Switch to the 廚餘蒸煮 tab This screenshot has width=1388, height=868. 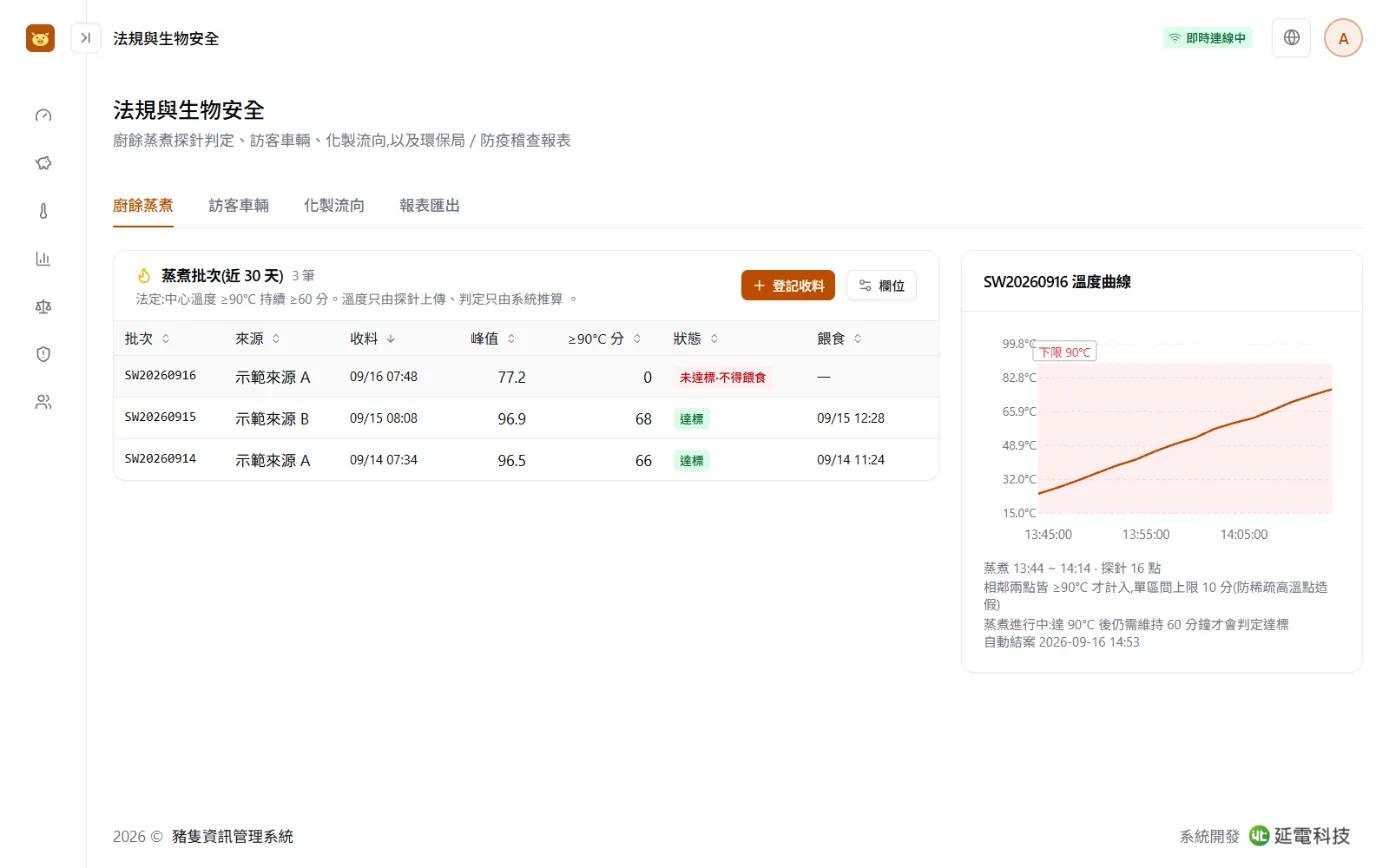(143, 206)
